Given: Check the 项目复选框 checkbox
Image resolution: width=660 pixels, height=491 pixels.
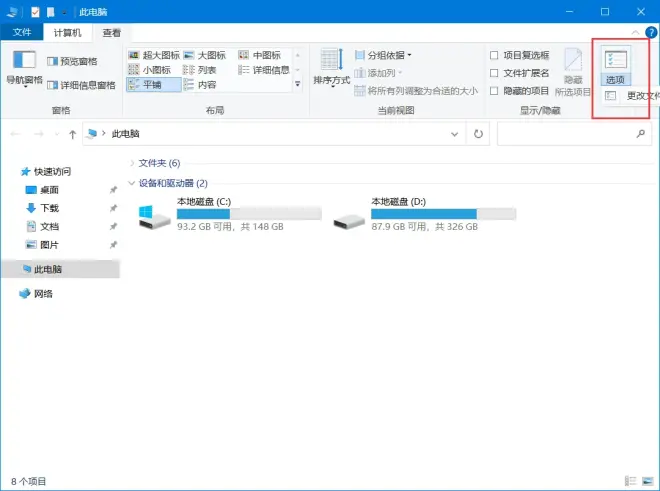Looking at the screenshot, I should (494, 55).
